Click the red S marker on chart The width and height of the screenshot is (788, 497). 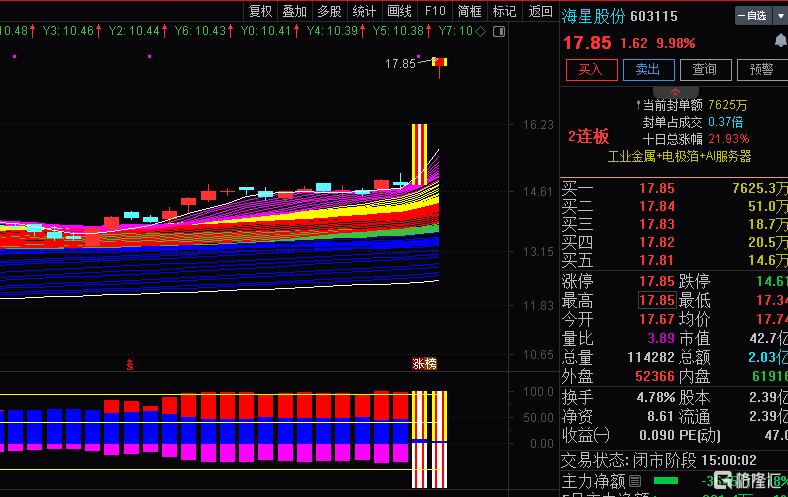[130, 365]
